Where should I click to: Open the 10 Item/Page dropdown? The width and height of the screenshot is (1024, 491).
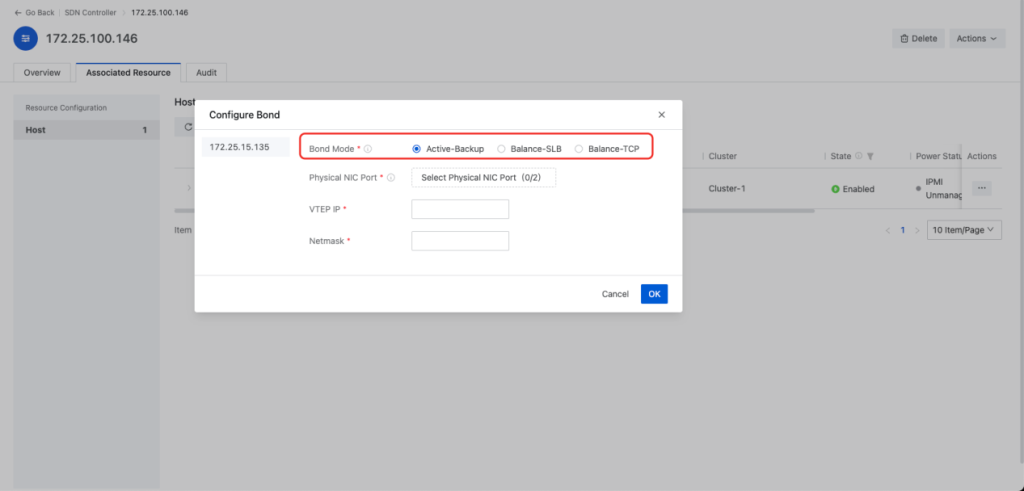click(x=963, y=230)
